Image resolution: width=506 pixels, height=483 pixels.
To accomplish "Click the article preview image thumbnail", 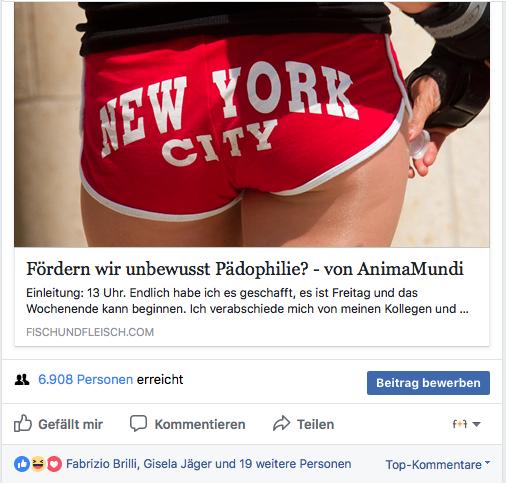I will point(252,124).
